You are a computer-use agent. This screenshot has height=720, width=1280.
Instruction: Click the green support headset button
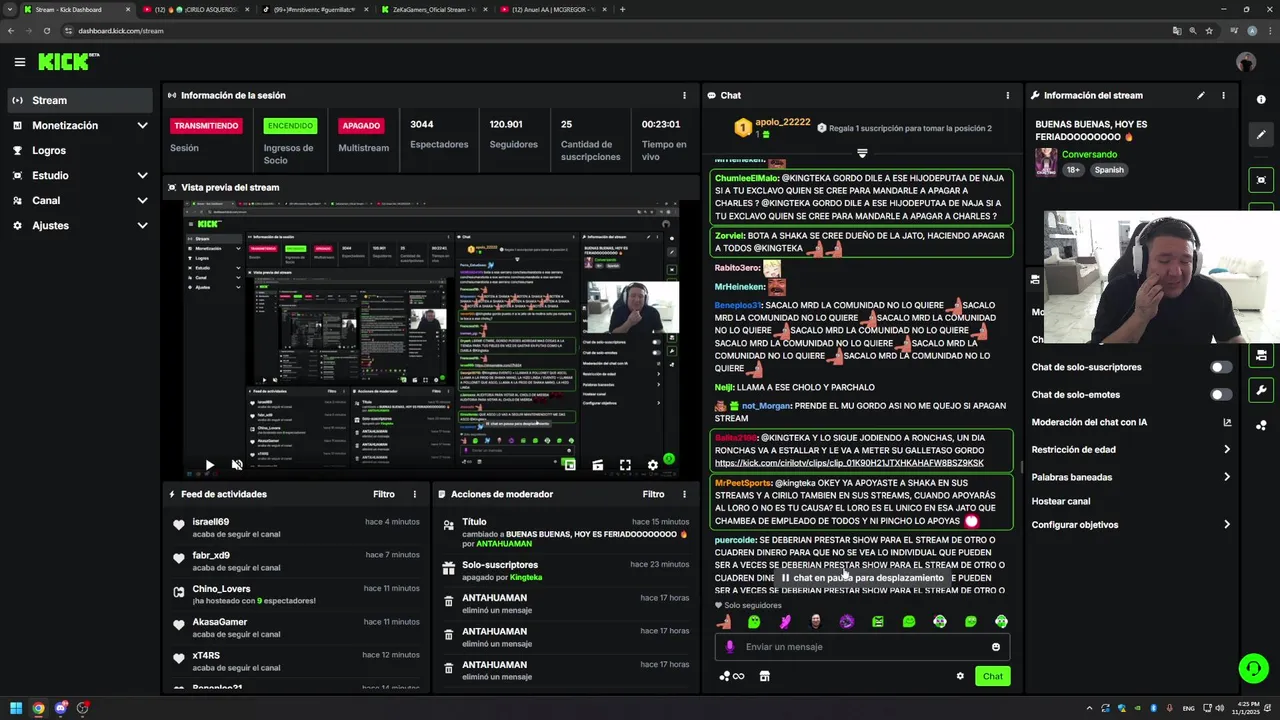tap(1252, 668)
